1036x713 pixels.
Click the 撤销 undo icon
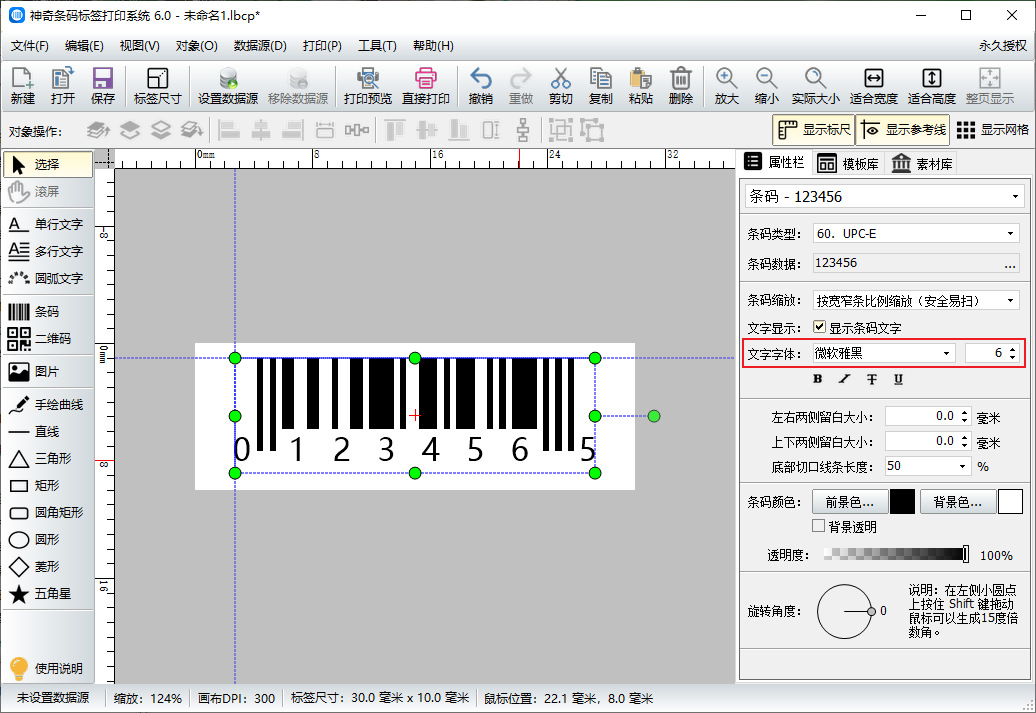(x=480, y=86)
